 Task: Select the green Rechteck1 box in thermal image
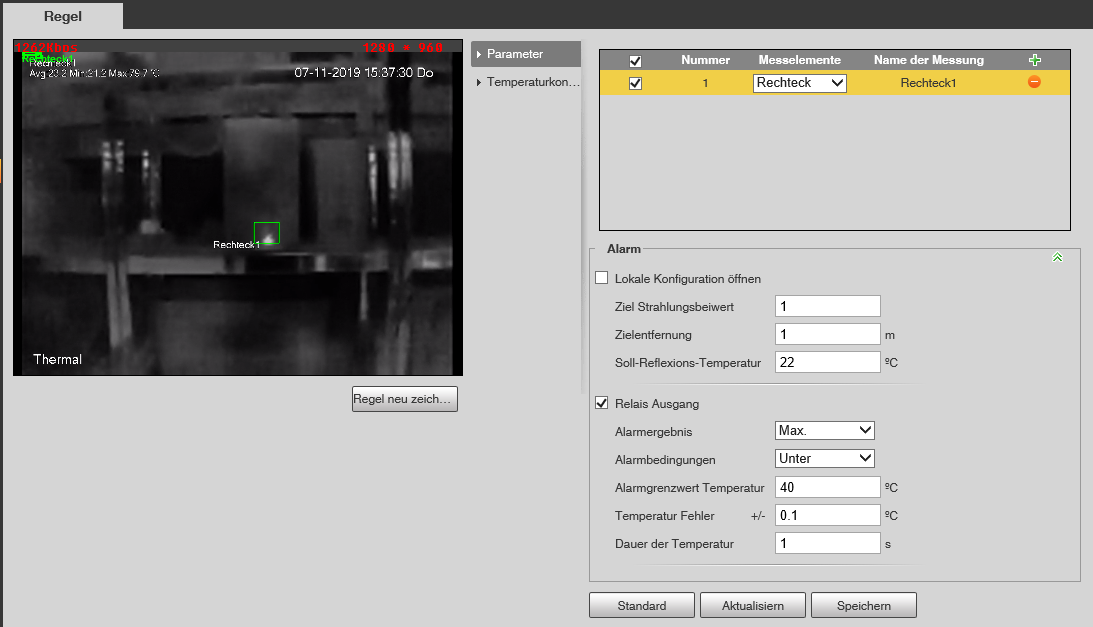pos(266,233)
